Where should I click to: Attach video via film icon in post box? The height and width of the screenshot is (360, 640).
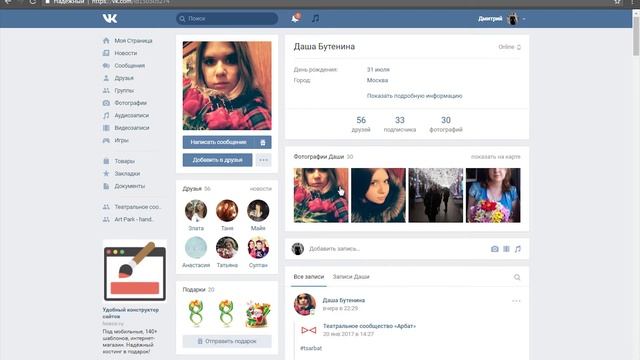pos(506,249)
